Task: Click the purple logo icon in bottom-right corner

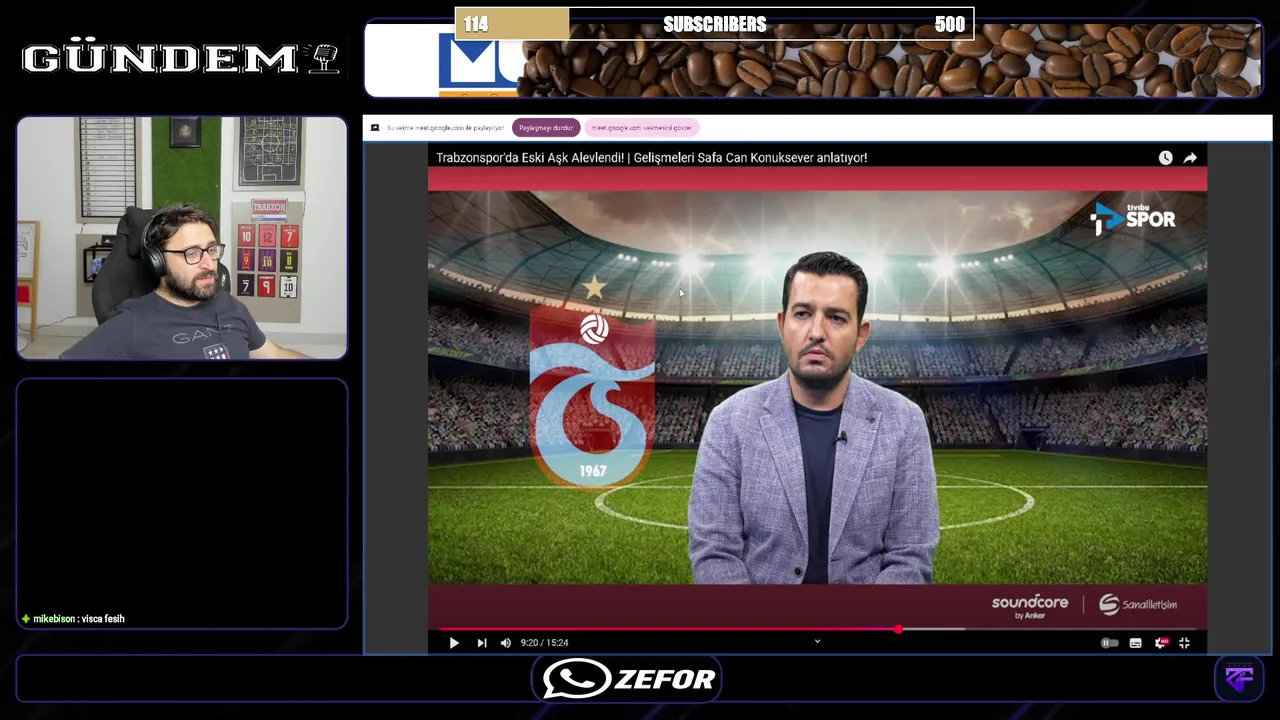Action: click(x=1240, y=679)
